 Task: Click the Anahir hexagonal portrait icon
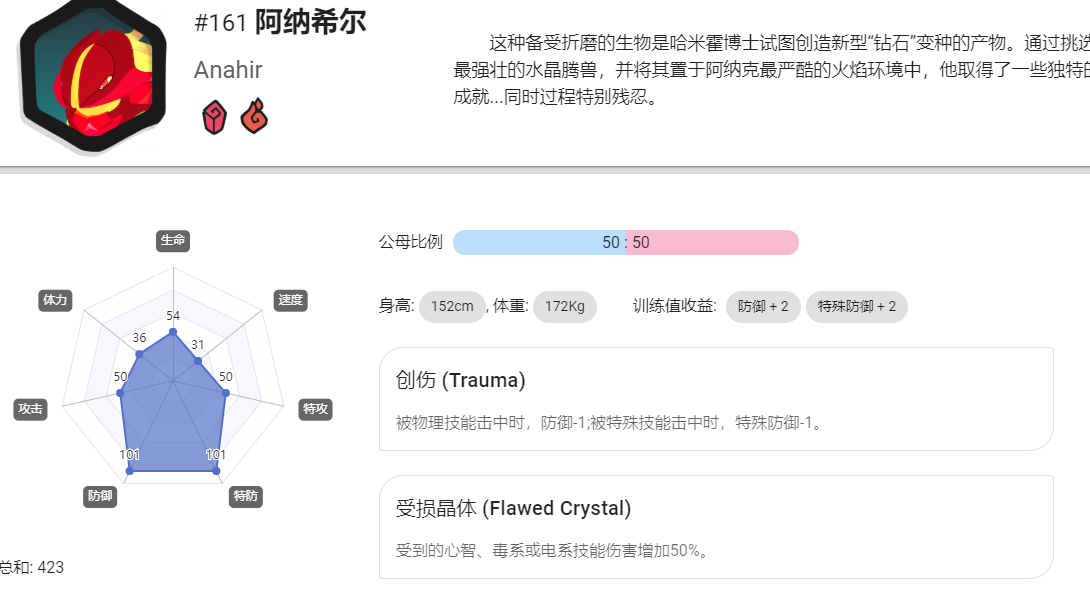92,74
